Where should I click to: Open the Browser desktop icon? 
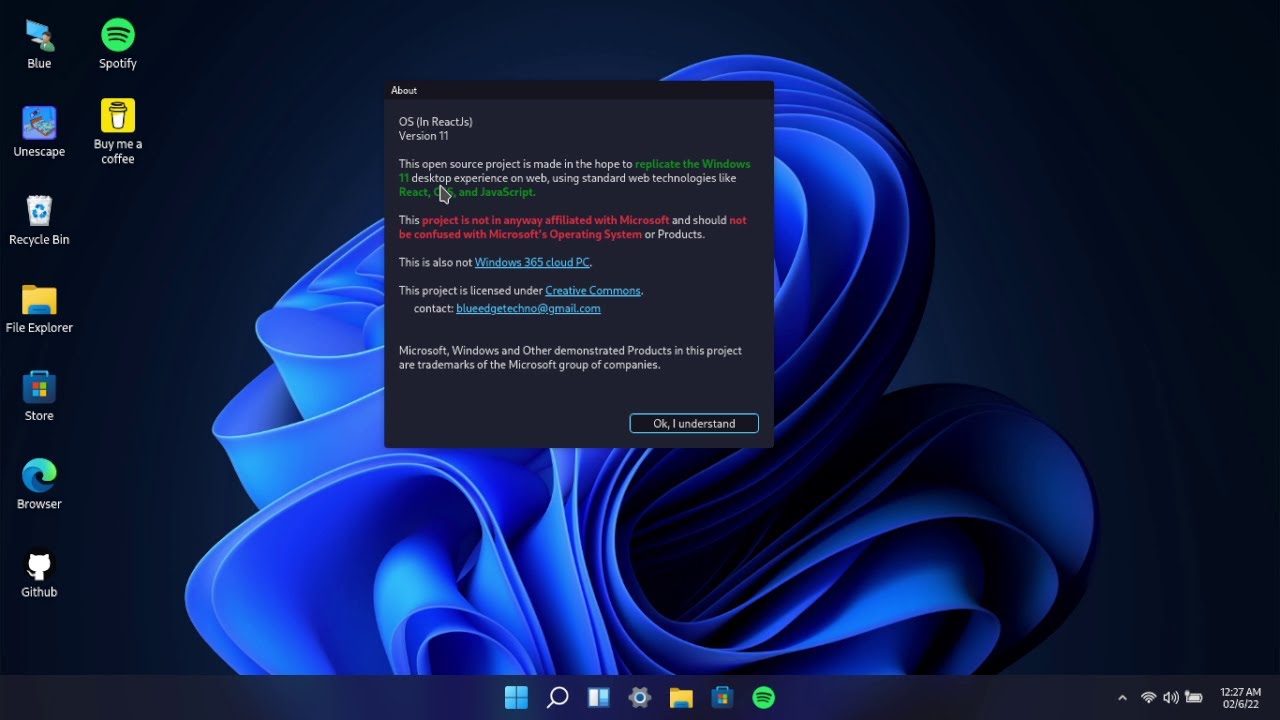point(39,484)
